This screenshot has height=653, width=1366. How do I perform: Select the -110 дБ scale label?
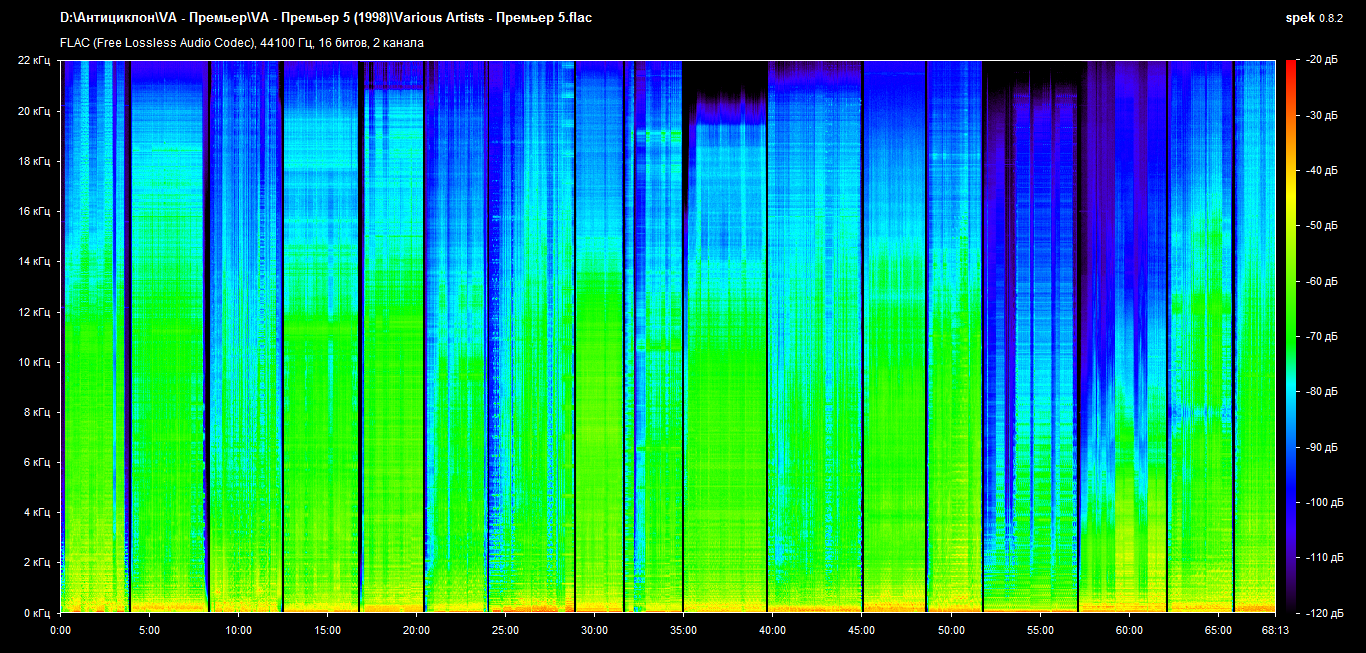(x=1326, y=556)
